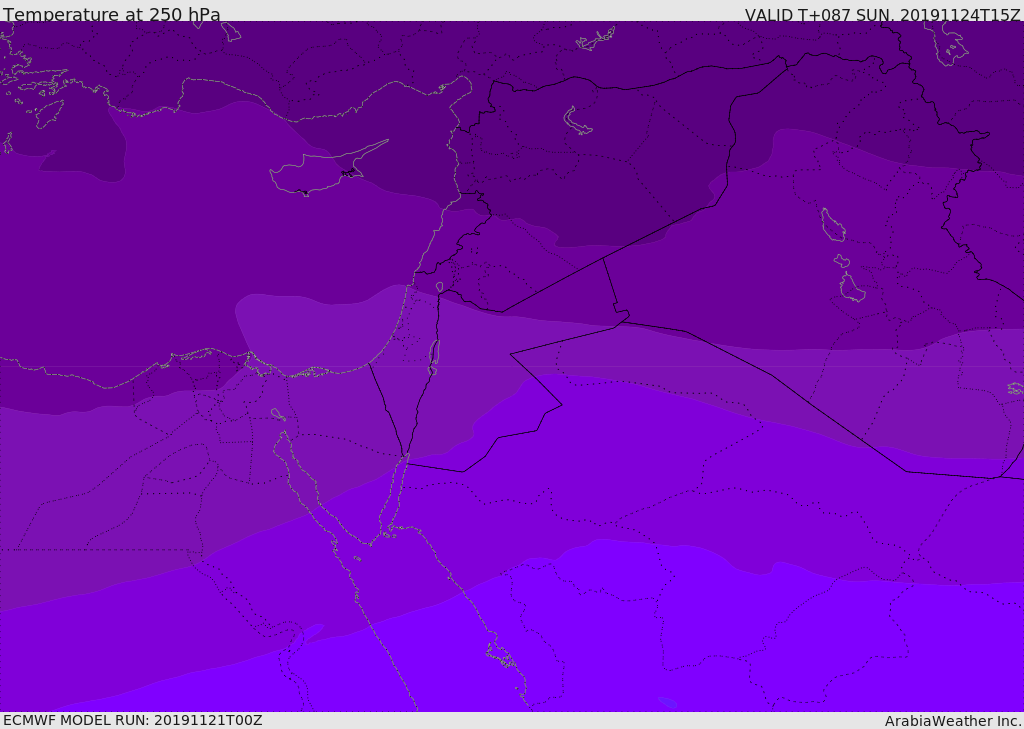
Task: Click the ArabiaWeather Inc. credit text
Action: [953, 721]
